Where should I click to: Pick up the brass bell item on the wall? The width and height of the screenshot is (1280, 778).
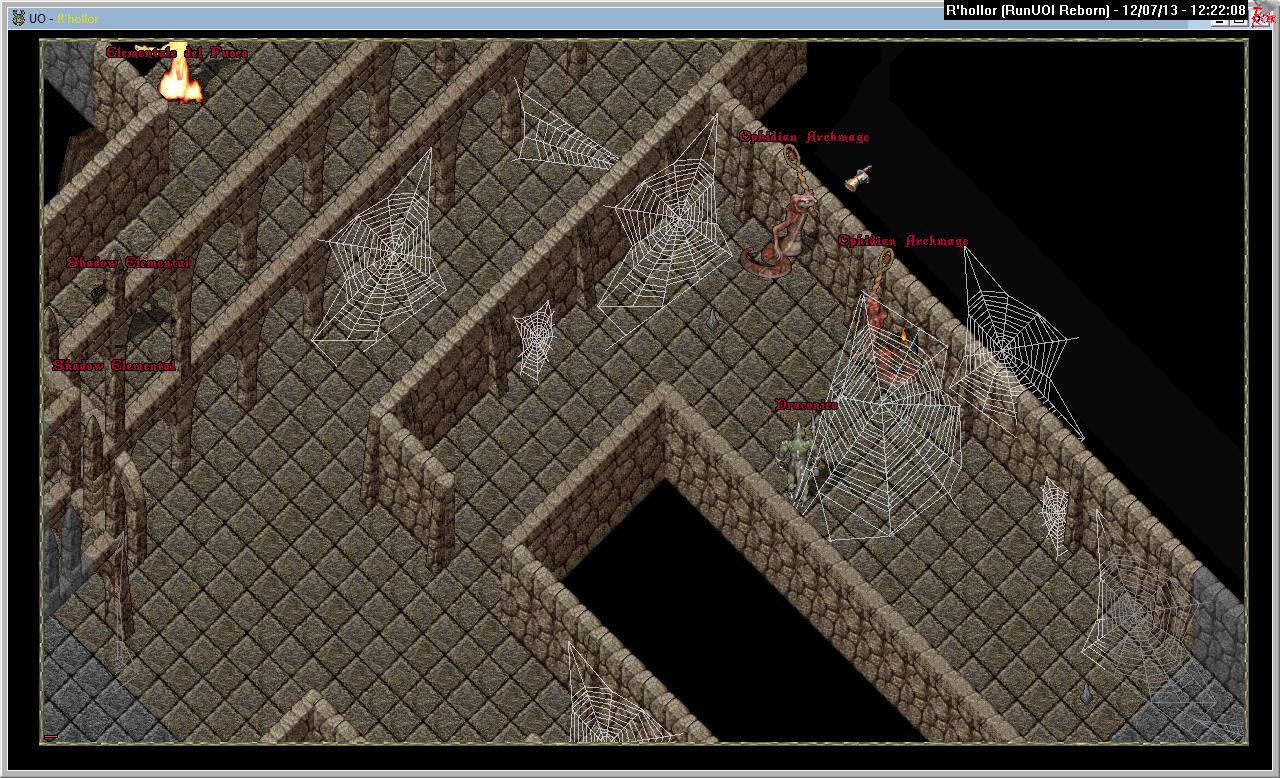pos(858,179)
